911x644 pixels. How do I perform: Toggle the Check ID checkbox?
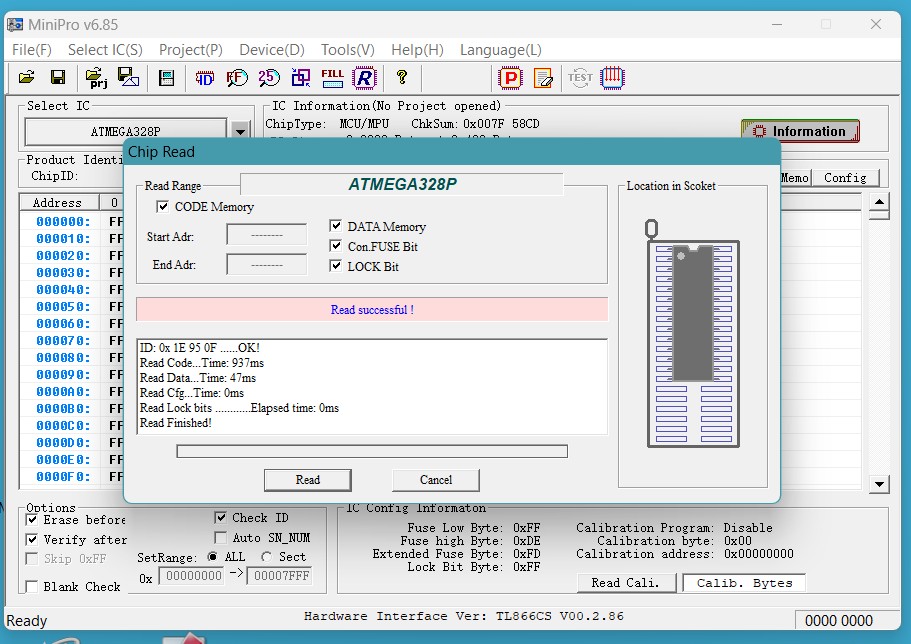pos(220,517)
